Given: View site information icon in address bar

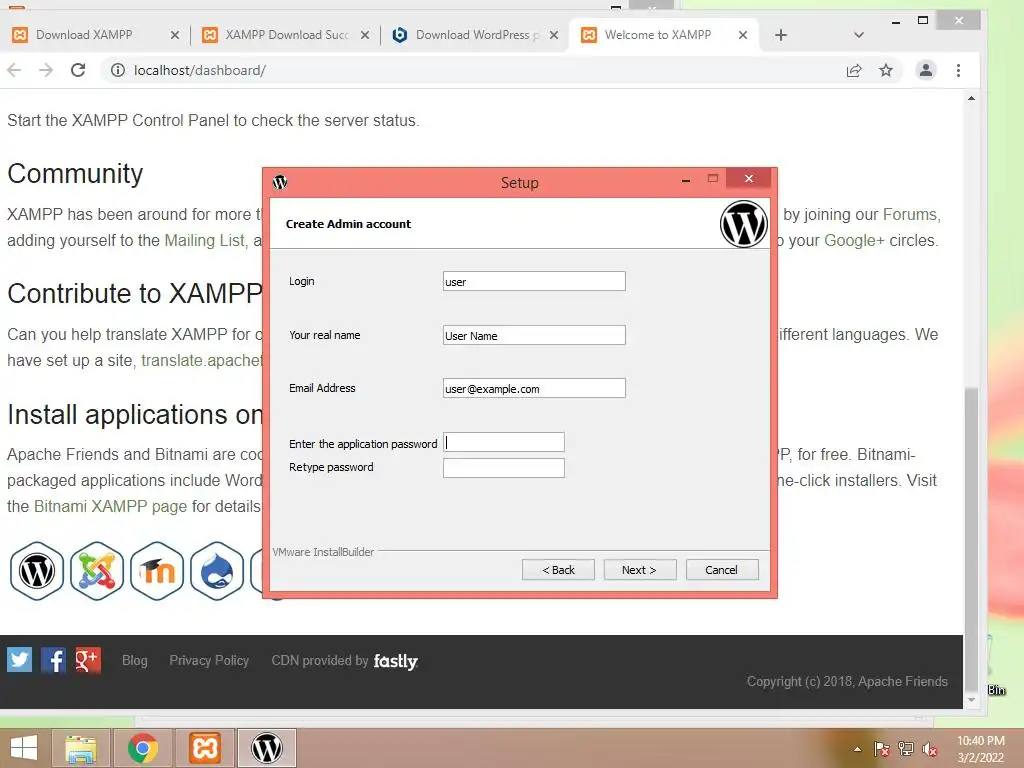Looking at the screenshot, I should point(118,70).
